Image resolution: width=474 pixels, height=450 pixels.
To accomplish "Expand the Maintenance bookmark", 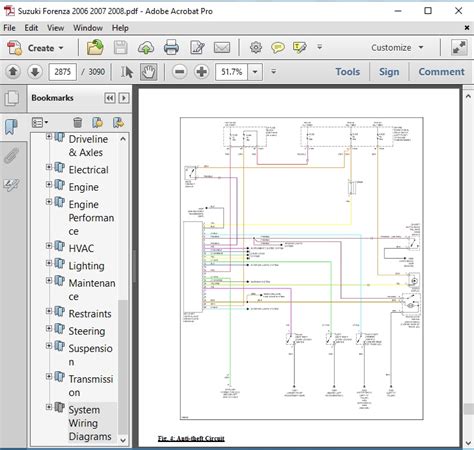I will 49,280.
